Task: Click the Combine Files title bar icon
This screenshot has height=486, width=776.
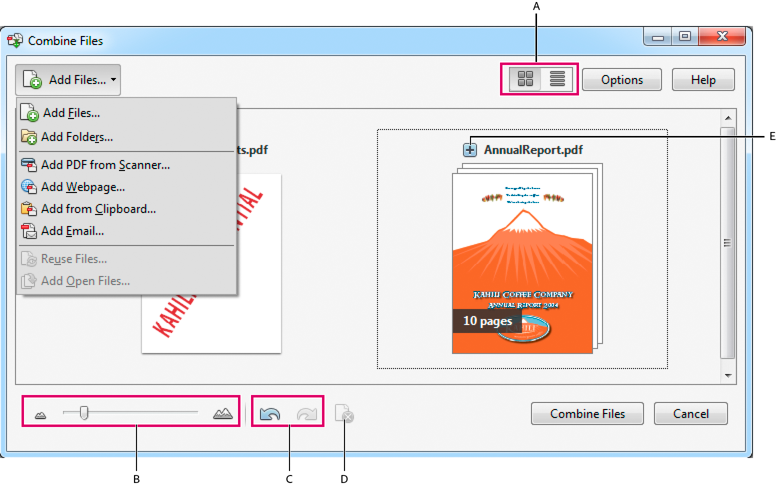Action: pos(15,41)
